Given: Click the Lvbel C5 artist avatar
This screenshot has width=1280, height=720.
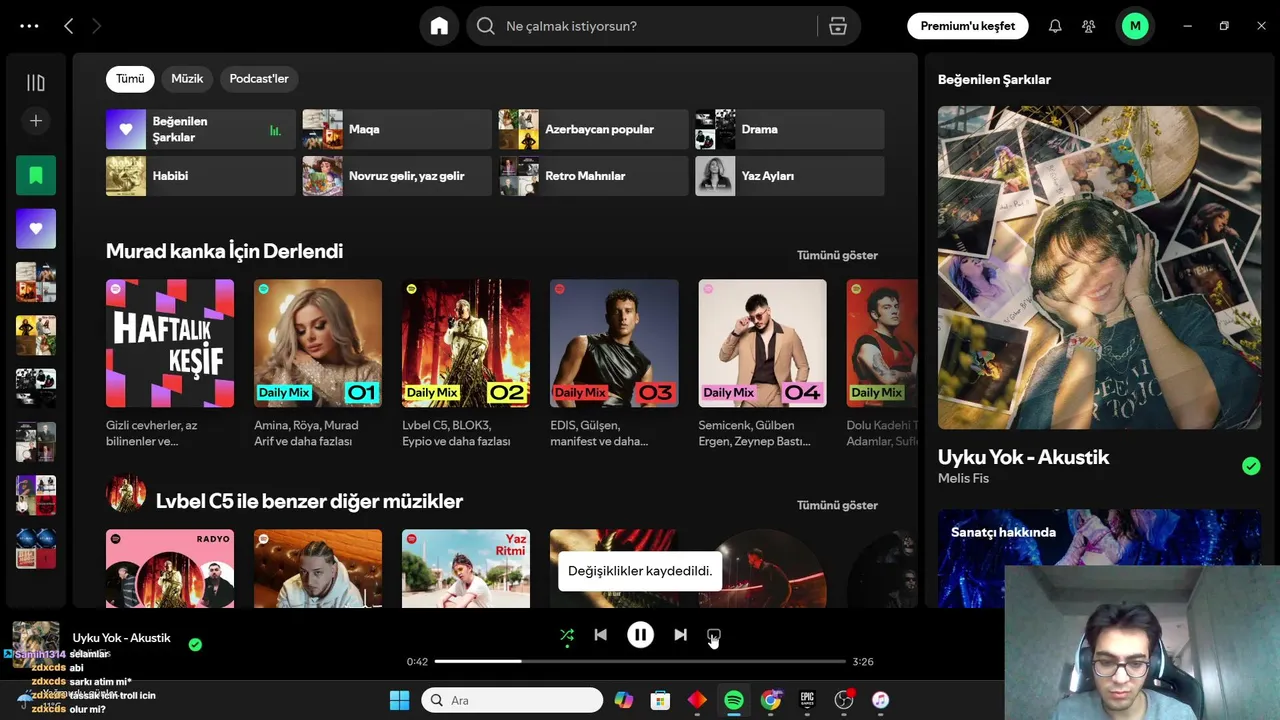Looking at the screenshot, I should (x=126, y=495).
